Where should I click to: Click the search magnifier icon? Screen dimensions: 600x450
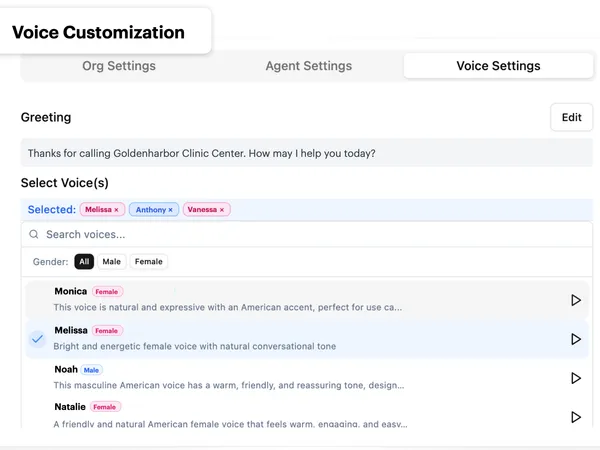(x=34, y=235)
